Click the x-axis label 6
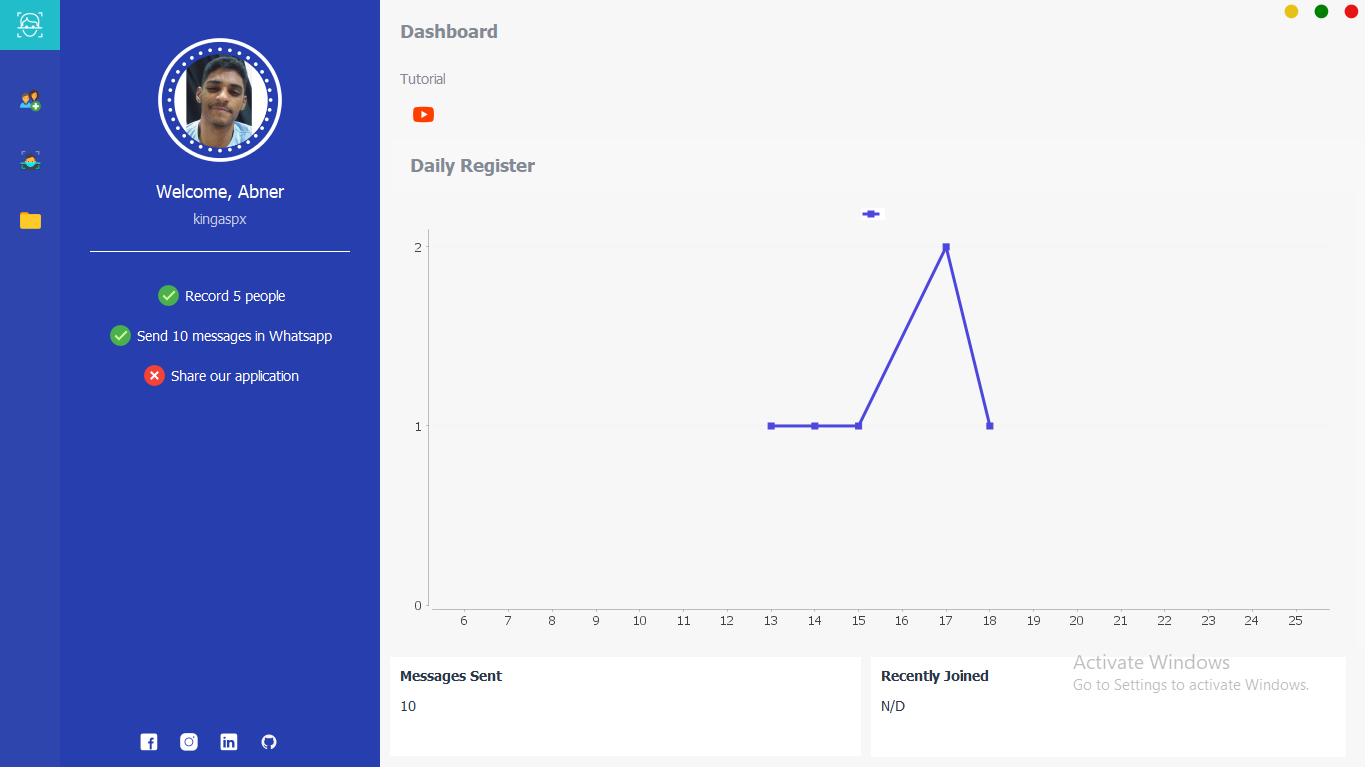Viewport: 1365px width, 767px height. point(464,621)
